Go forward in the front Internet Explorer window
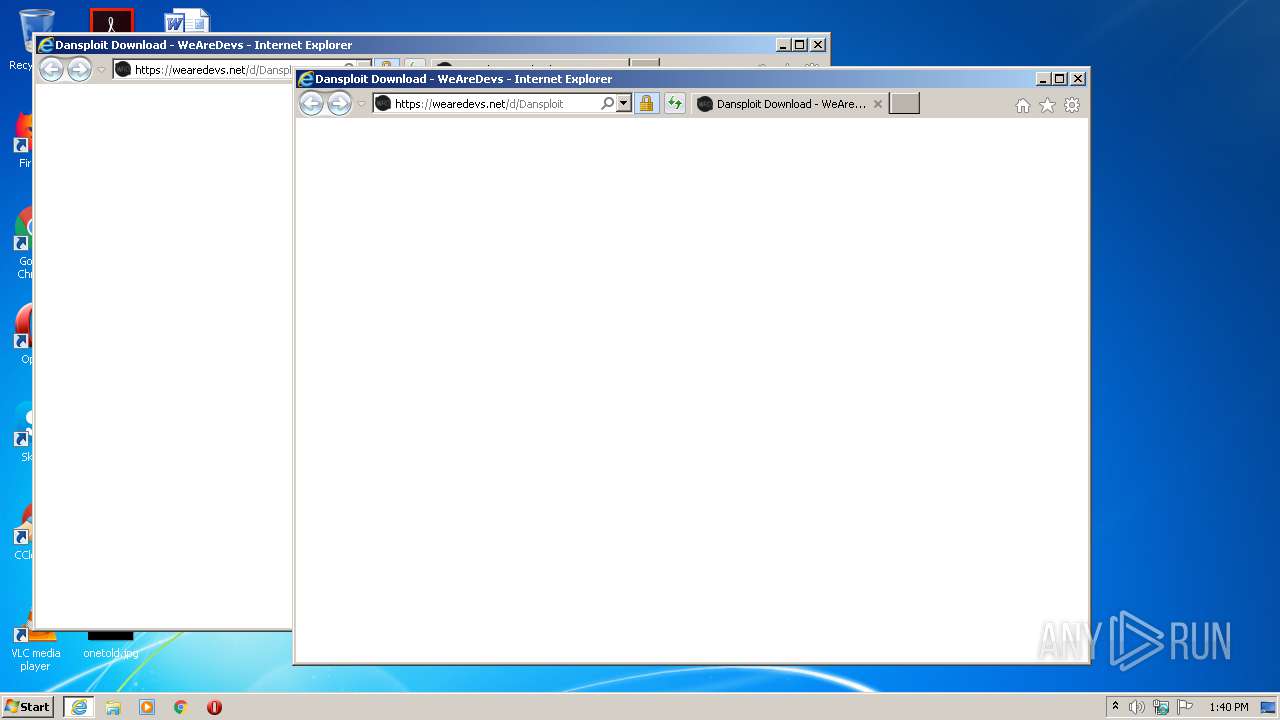 click(340, 104)
